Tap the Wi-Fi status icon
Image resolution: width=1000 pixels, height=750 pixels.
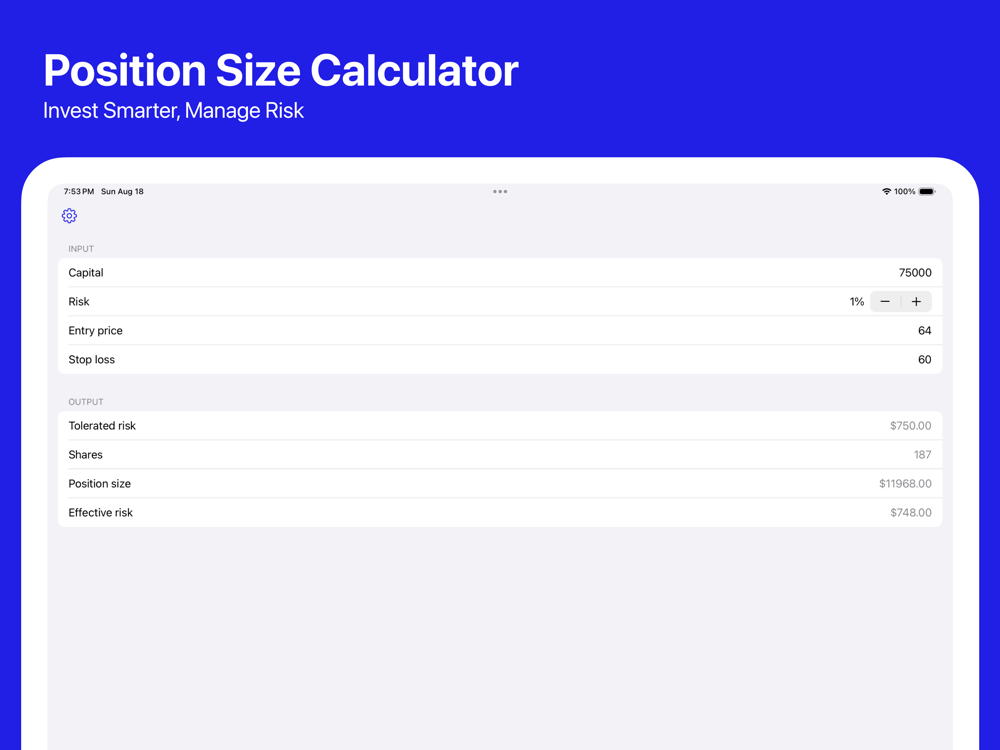[x=886, y=191]
